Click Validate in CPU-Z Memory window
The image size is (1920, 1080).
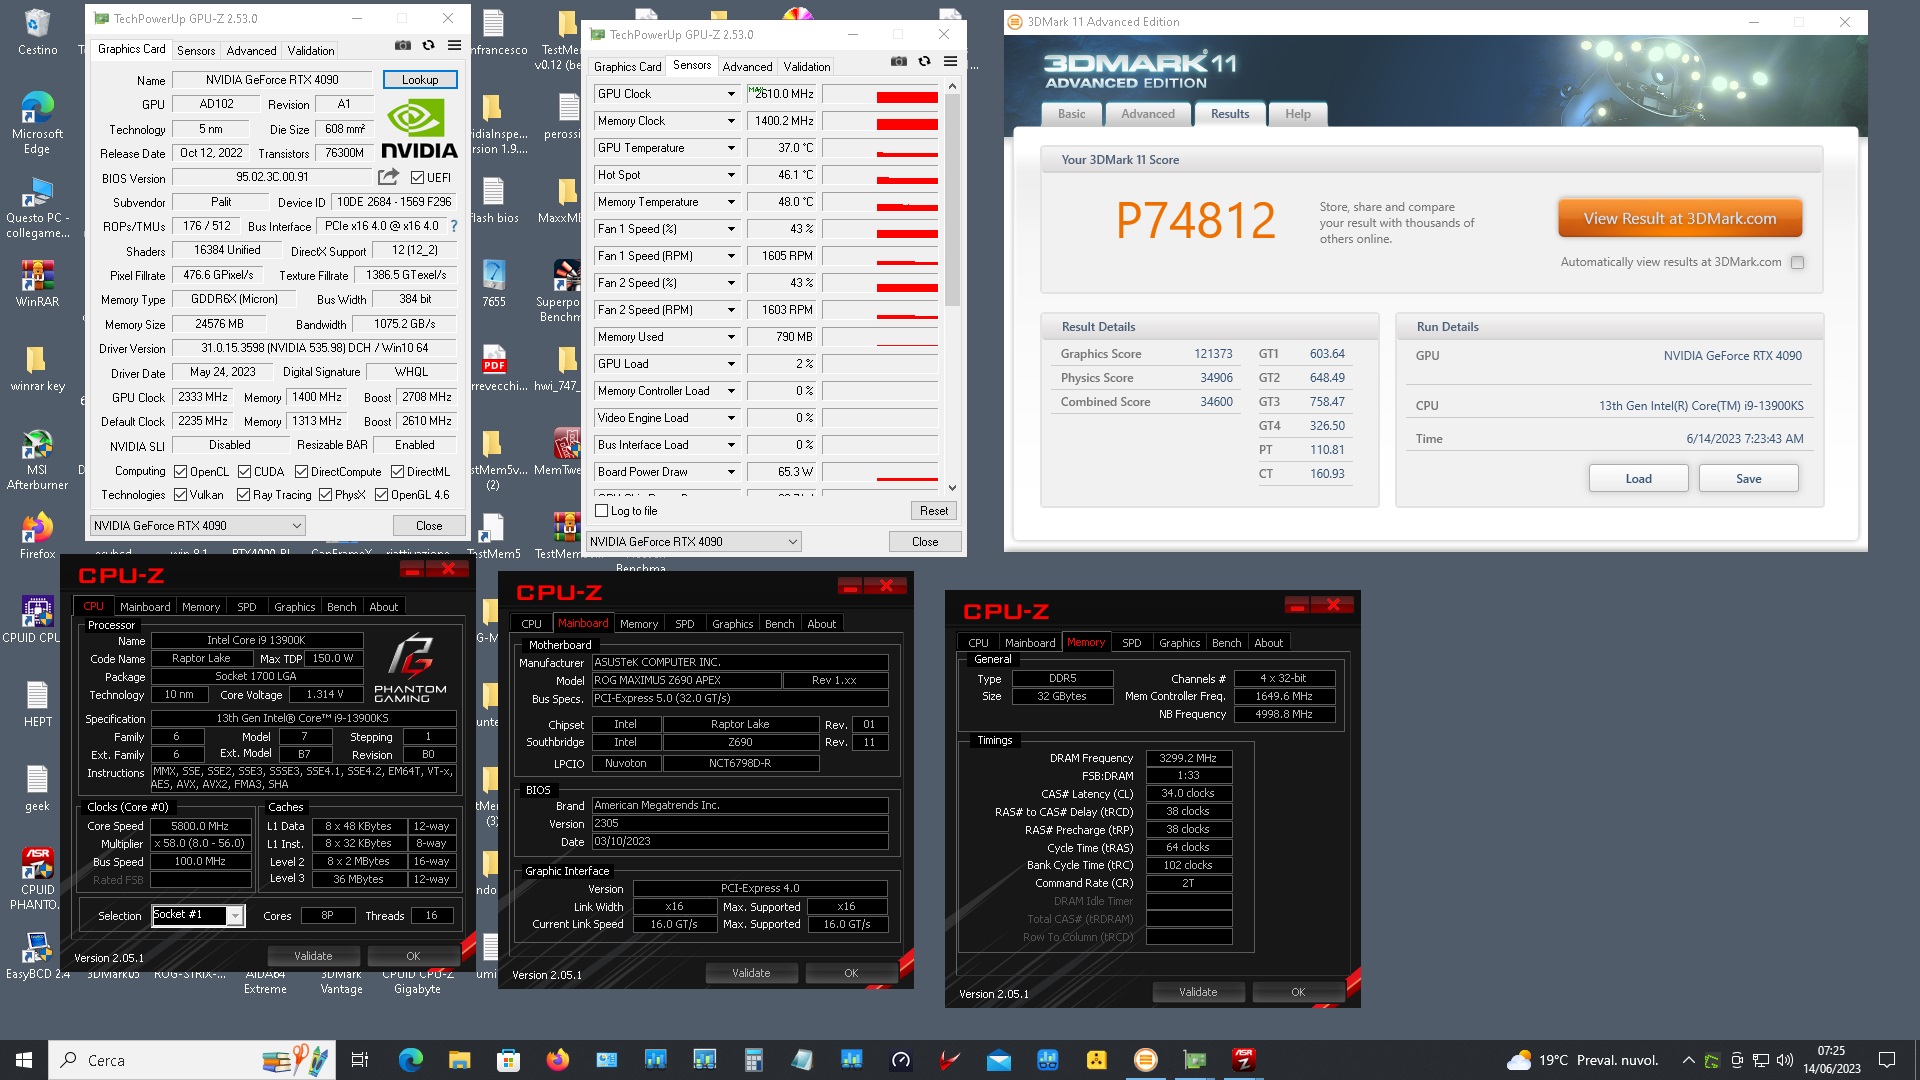click(1198, 992)
